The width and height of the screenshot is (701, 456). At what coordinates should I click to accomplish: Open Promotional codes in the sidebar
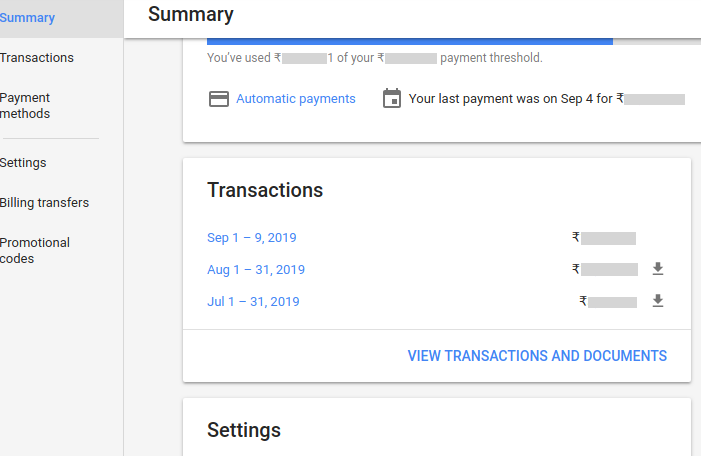coord(35,250)
